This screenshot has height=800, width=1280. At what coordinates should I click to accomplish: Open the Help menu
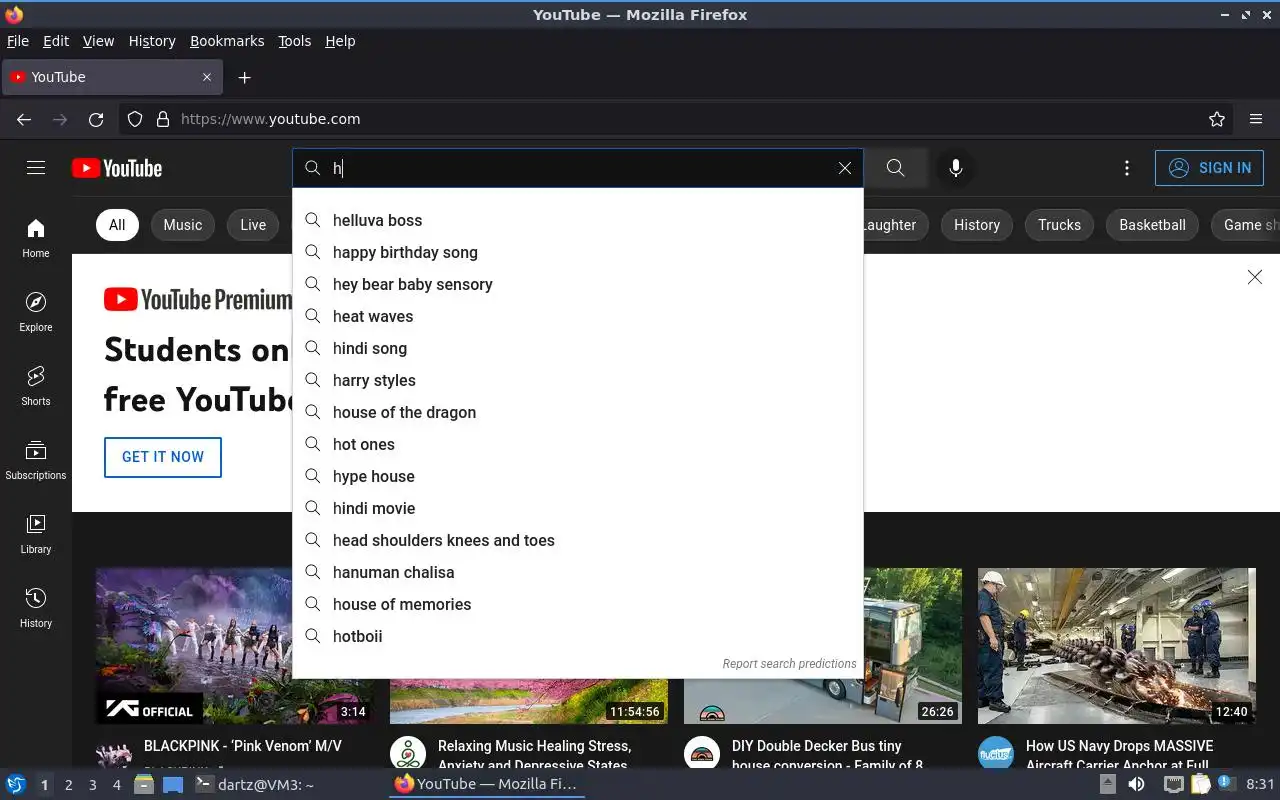click(x=340, y=41)
